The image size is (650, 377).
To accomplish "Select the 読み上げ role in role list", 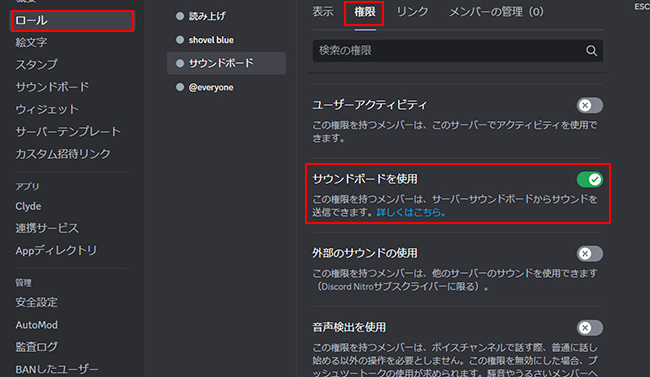I will click(226, 16).
